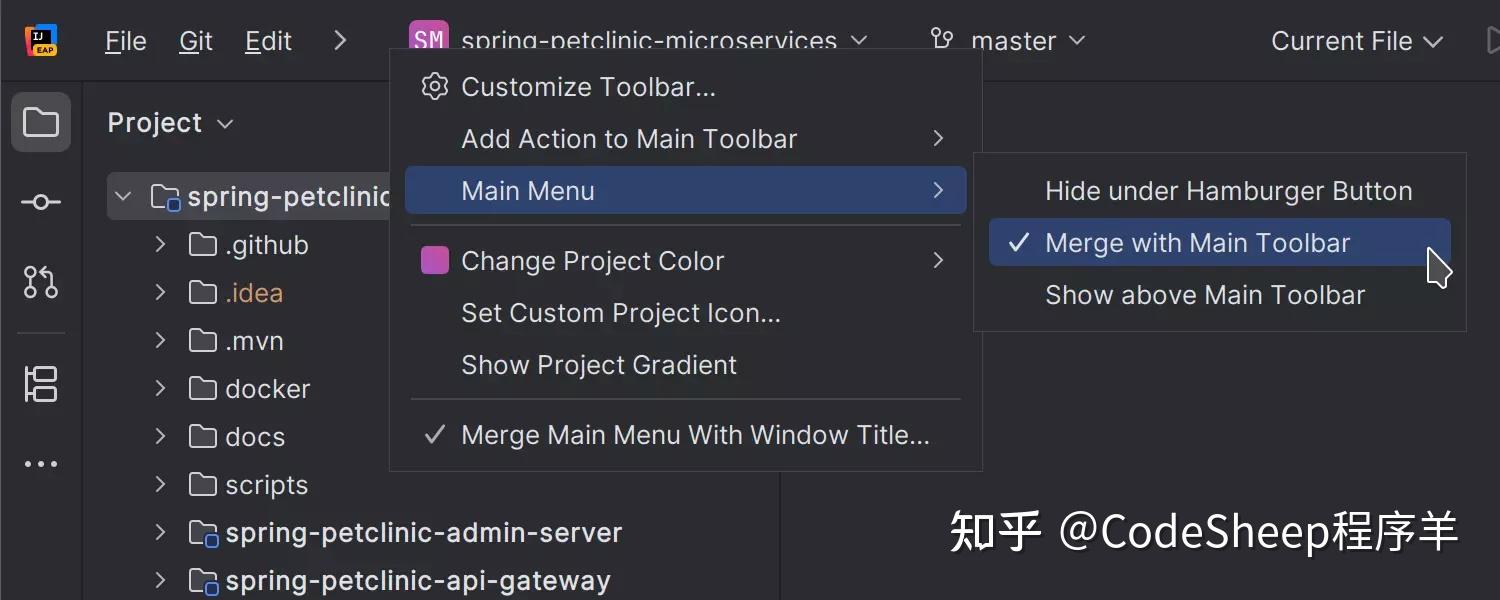Select Hide under Hamburger Button option
The image size is (1500, 600).
(x=1227, y=190)
